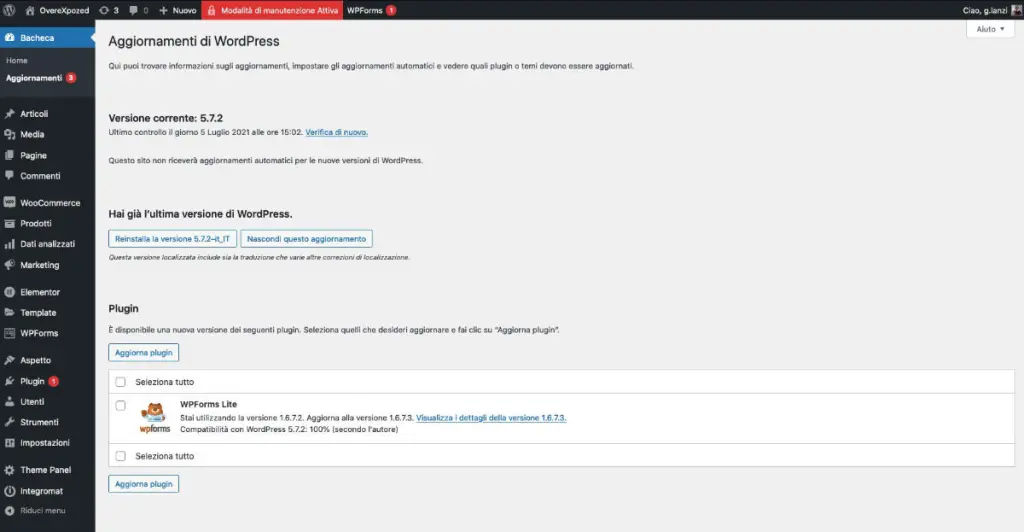This screenshot has height=532, width=1024.
Task: Open the Home submenu item
Action: click(17, 60)
